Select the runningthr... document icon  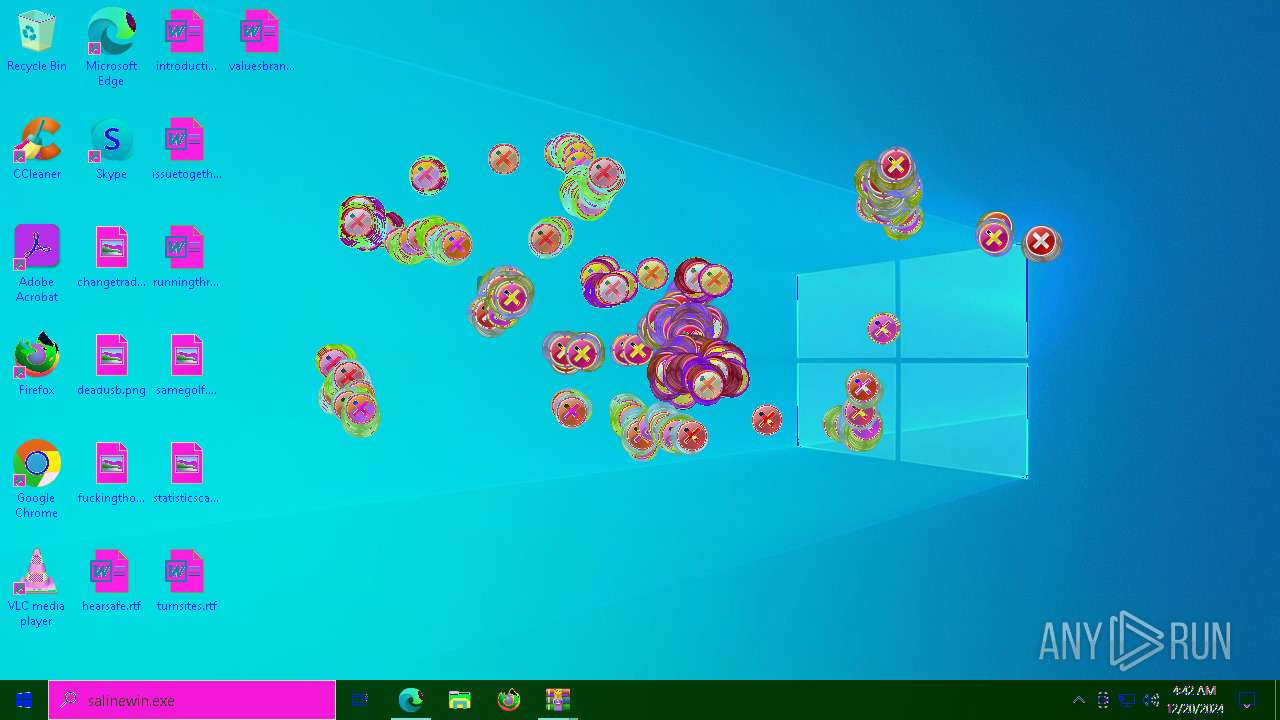185,258
